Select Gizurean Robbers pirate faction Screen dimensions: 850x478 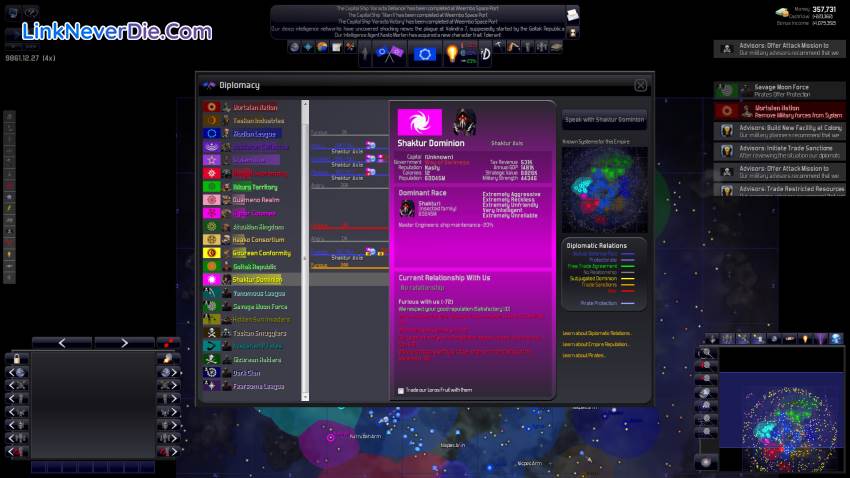tap(252, 360)
